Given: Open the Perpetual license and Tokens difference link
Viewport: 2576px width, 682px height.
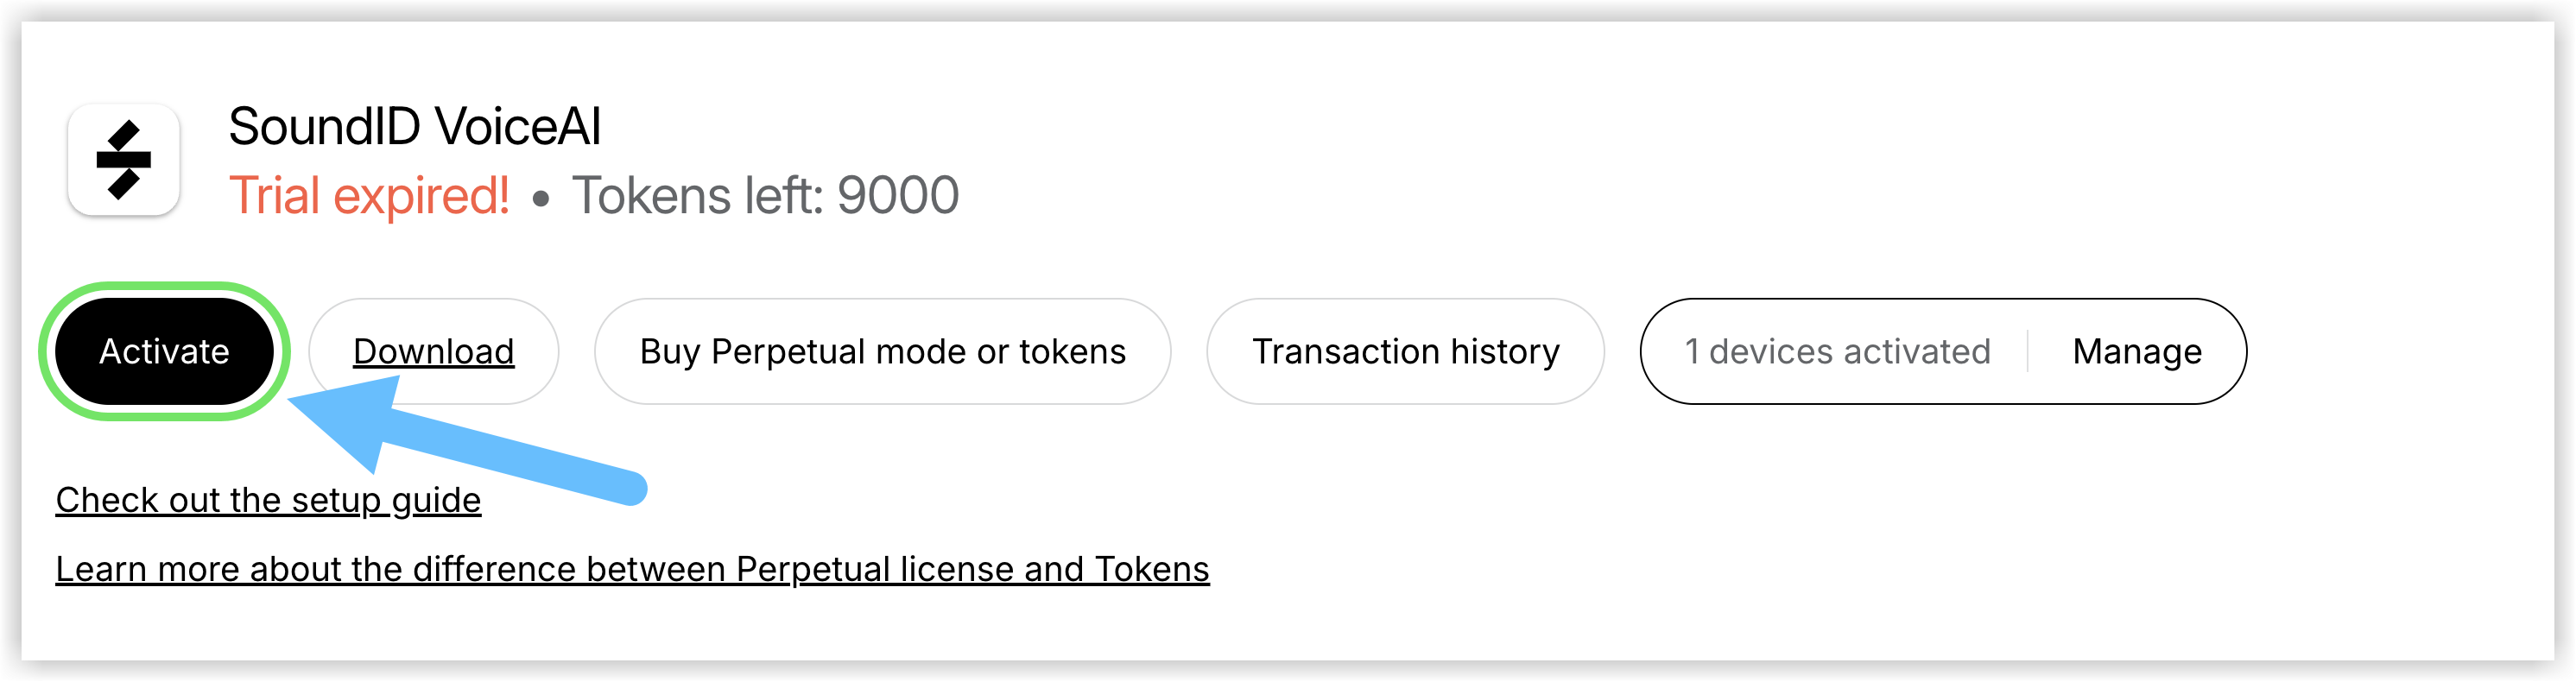Looking at the screenshot, I should [x=632, y=568].
